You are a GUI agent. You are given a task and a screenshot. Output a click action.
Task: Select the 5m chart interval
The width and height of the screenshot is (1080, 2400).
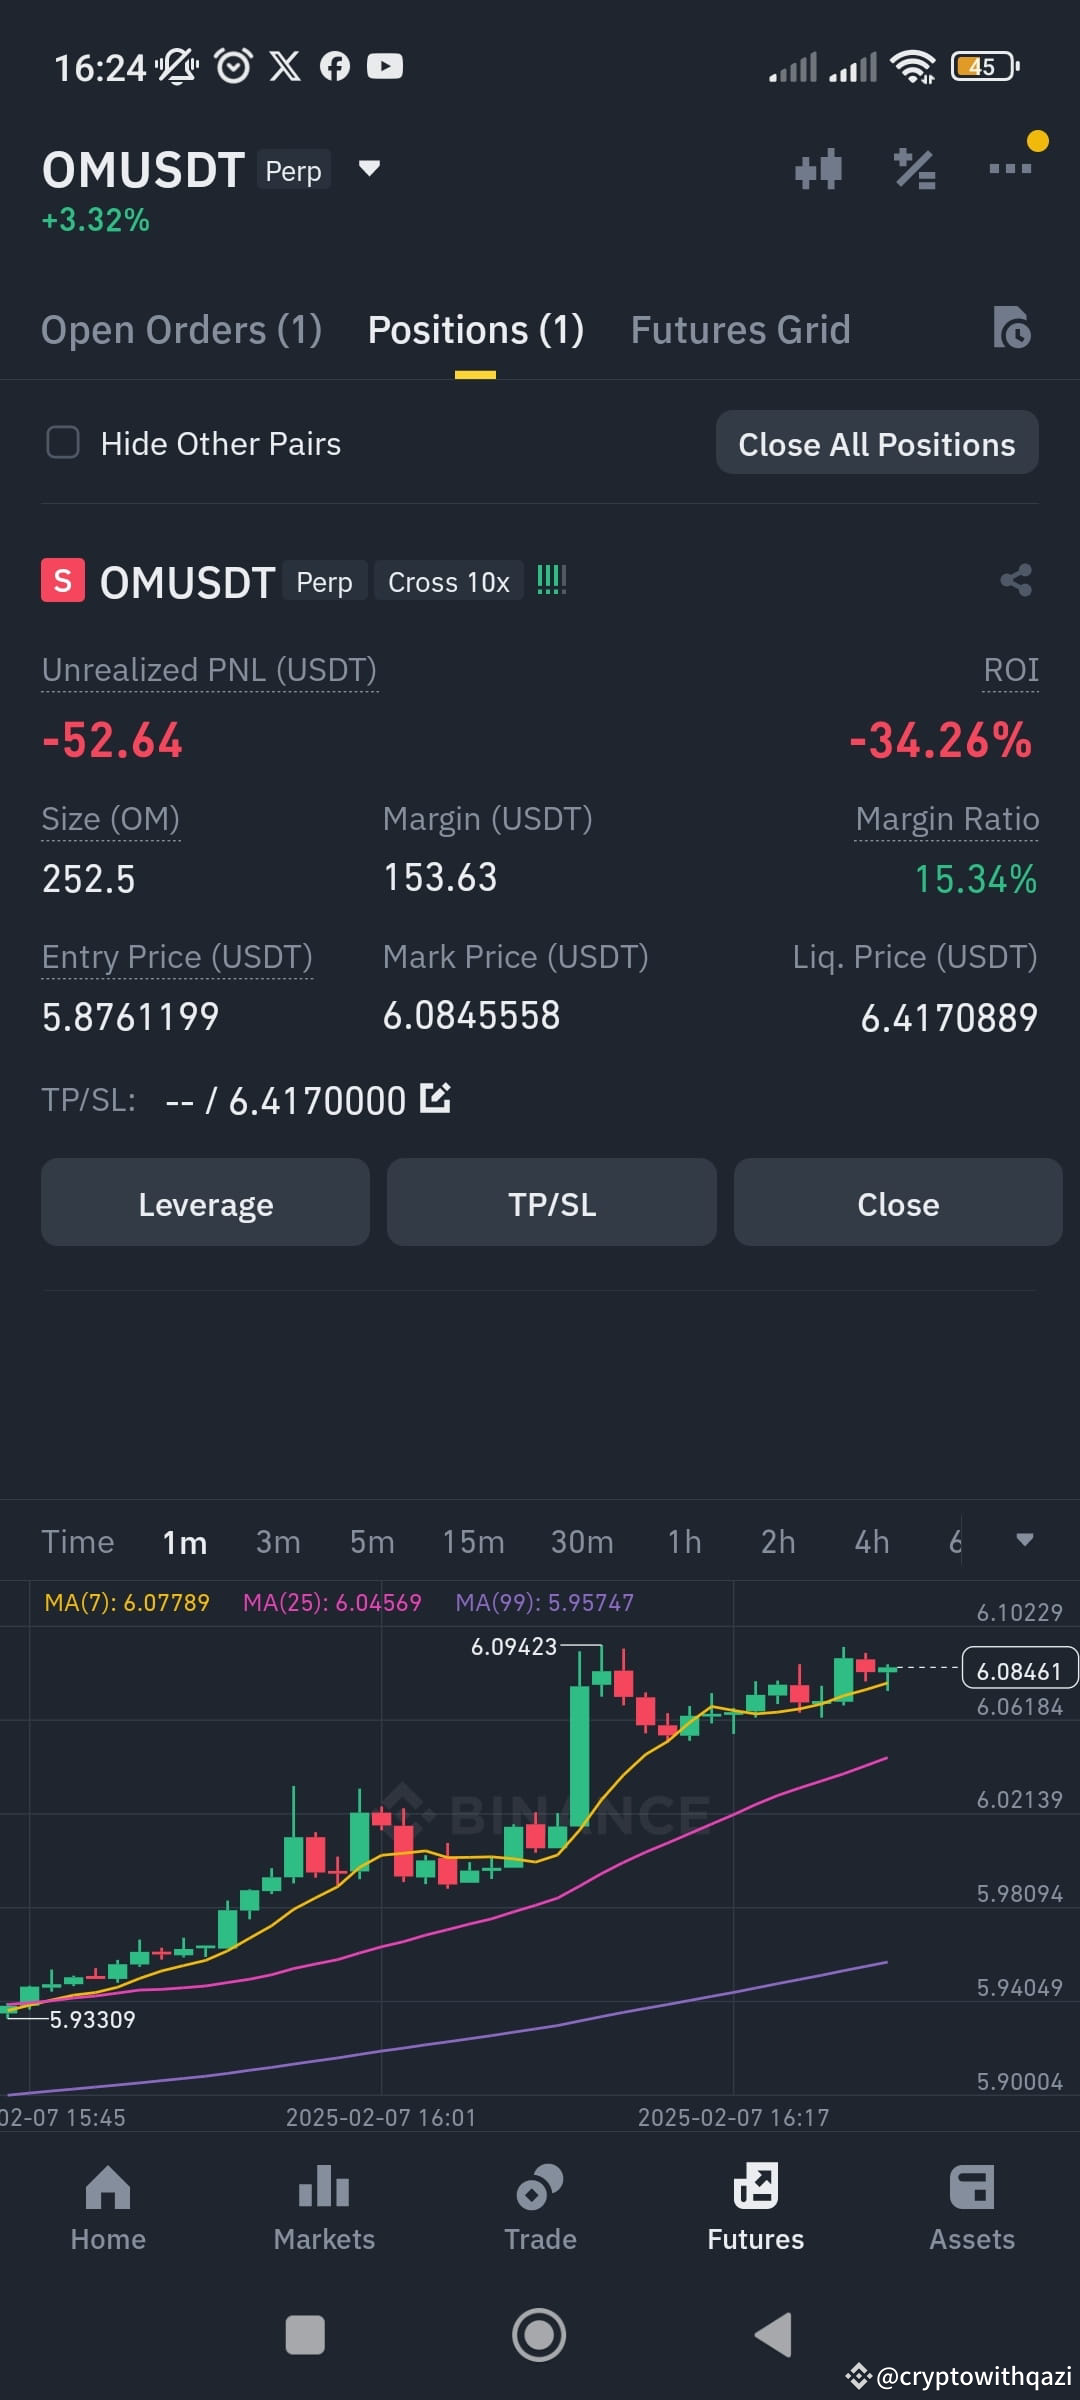pos(372,1541)
